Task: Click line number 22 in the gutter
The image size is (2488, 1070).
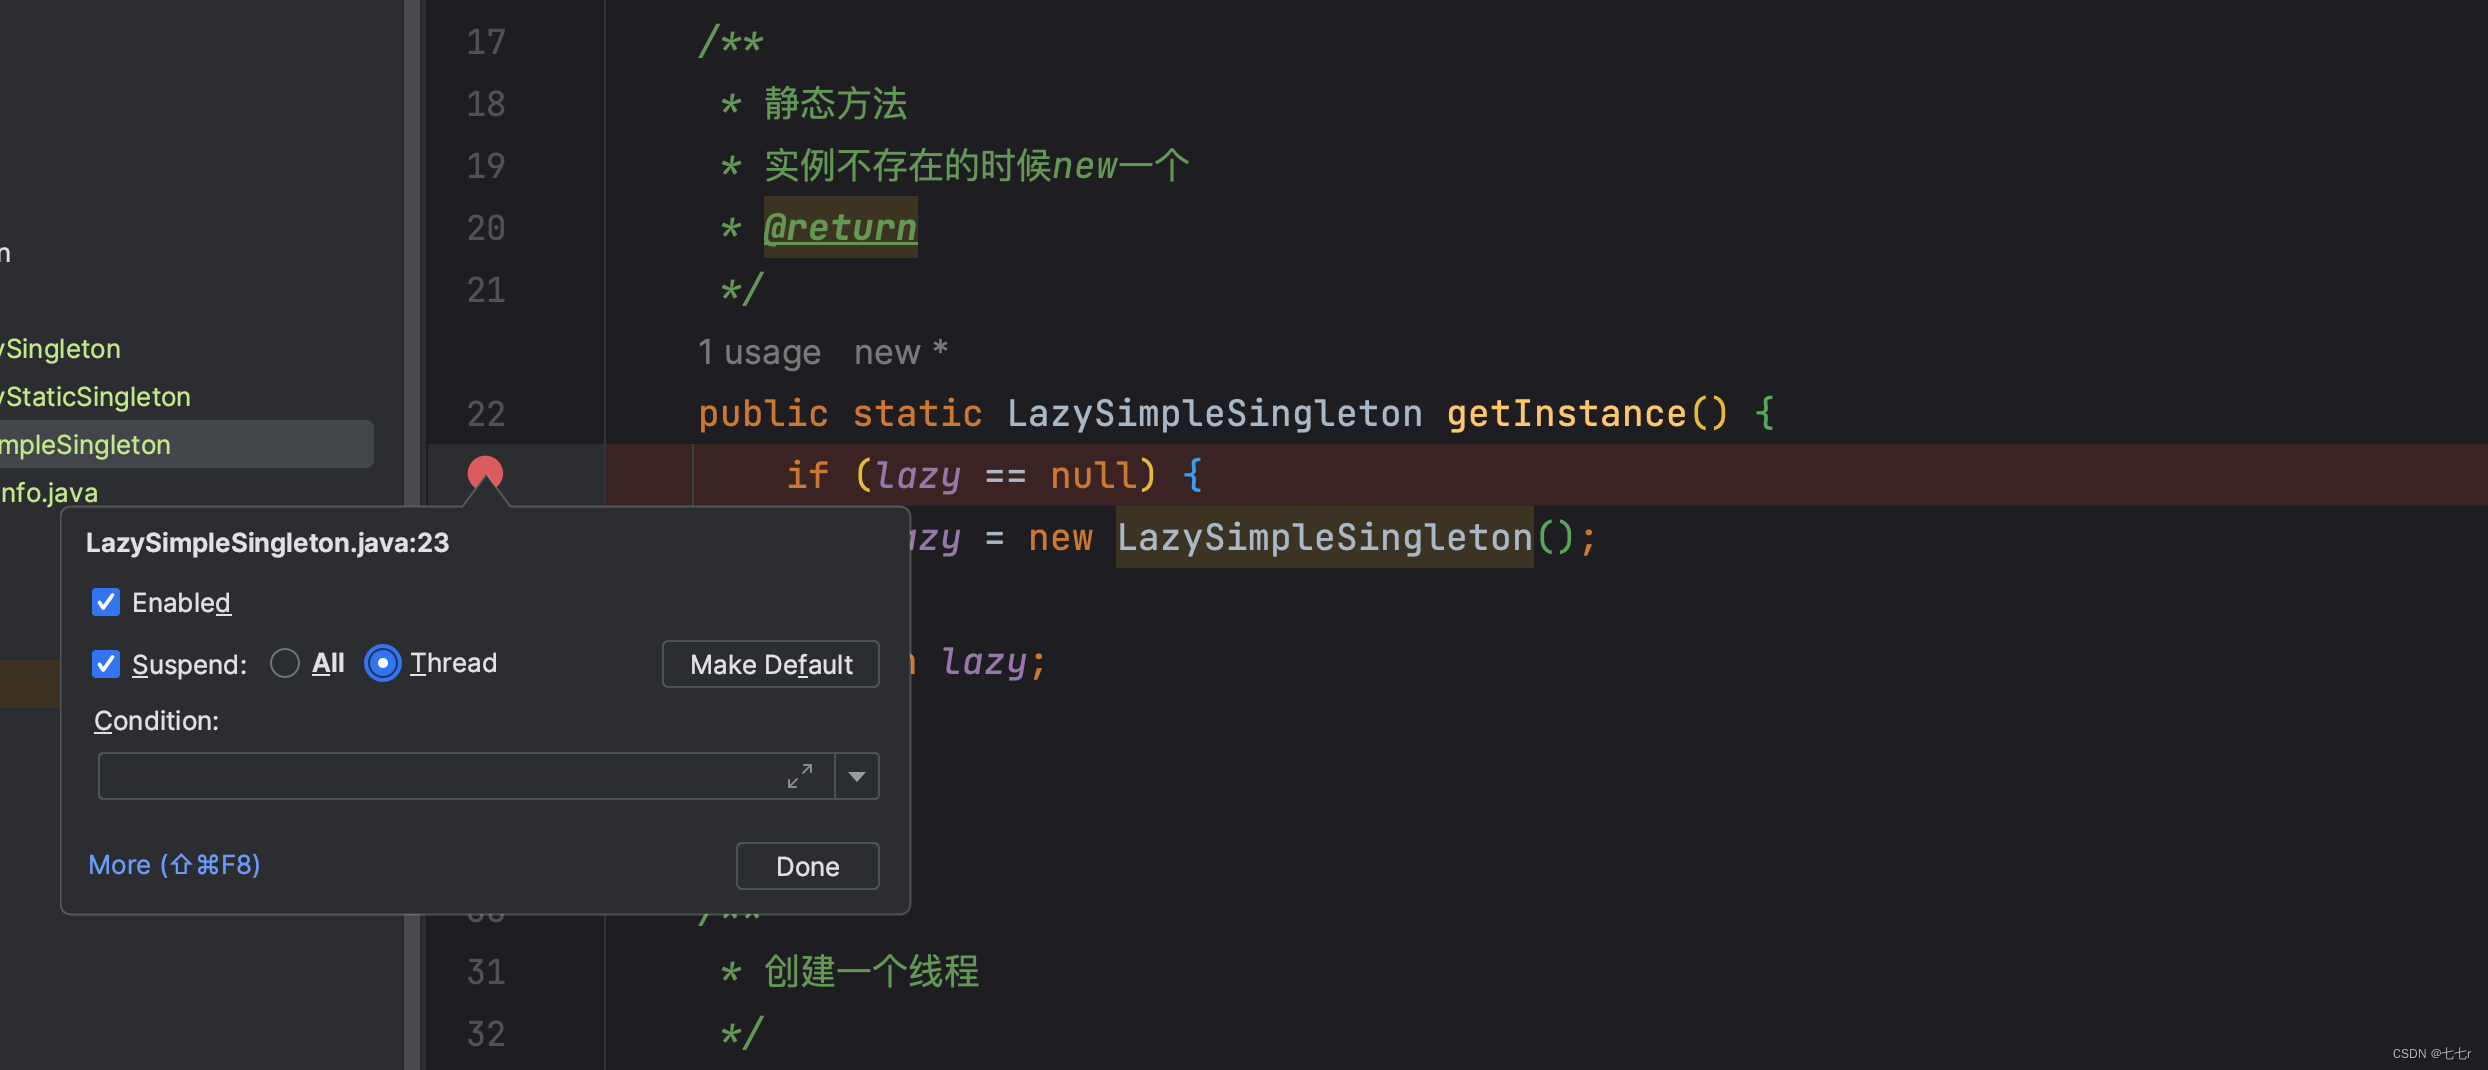Action: click(486, 414)
